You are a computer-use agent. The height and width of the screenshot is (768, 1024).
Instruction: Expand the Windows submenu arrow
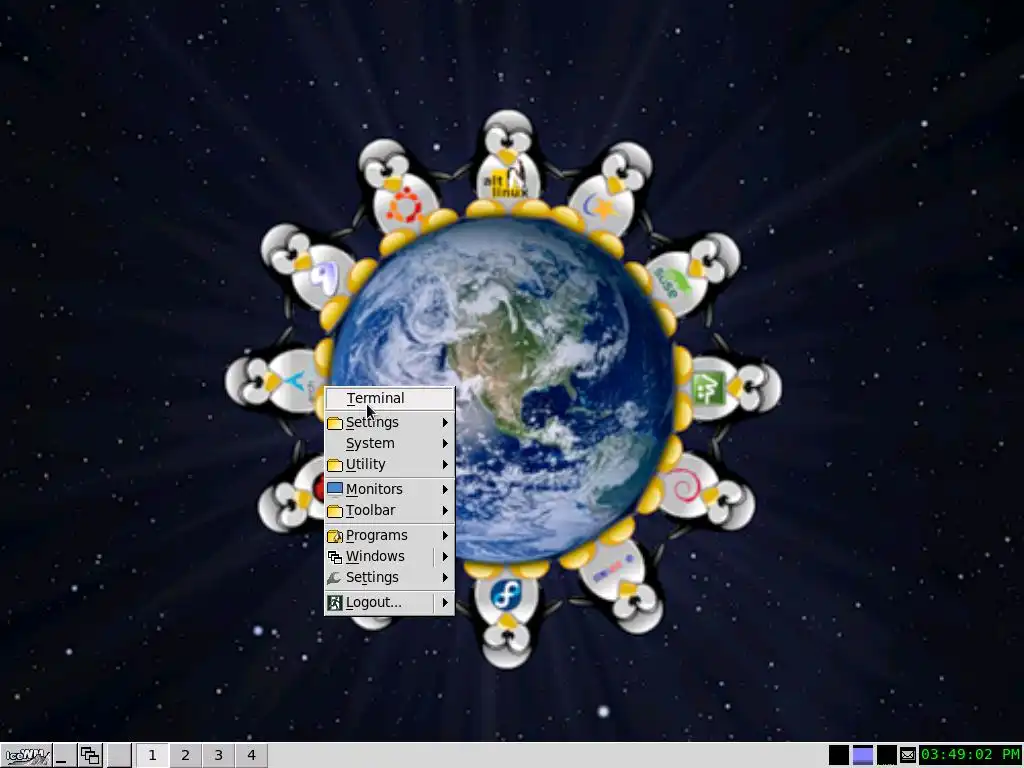pyautogui.click(x=445, y=556)
